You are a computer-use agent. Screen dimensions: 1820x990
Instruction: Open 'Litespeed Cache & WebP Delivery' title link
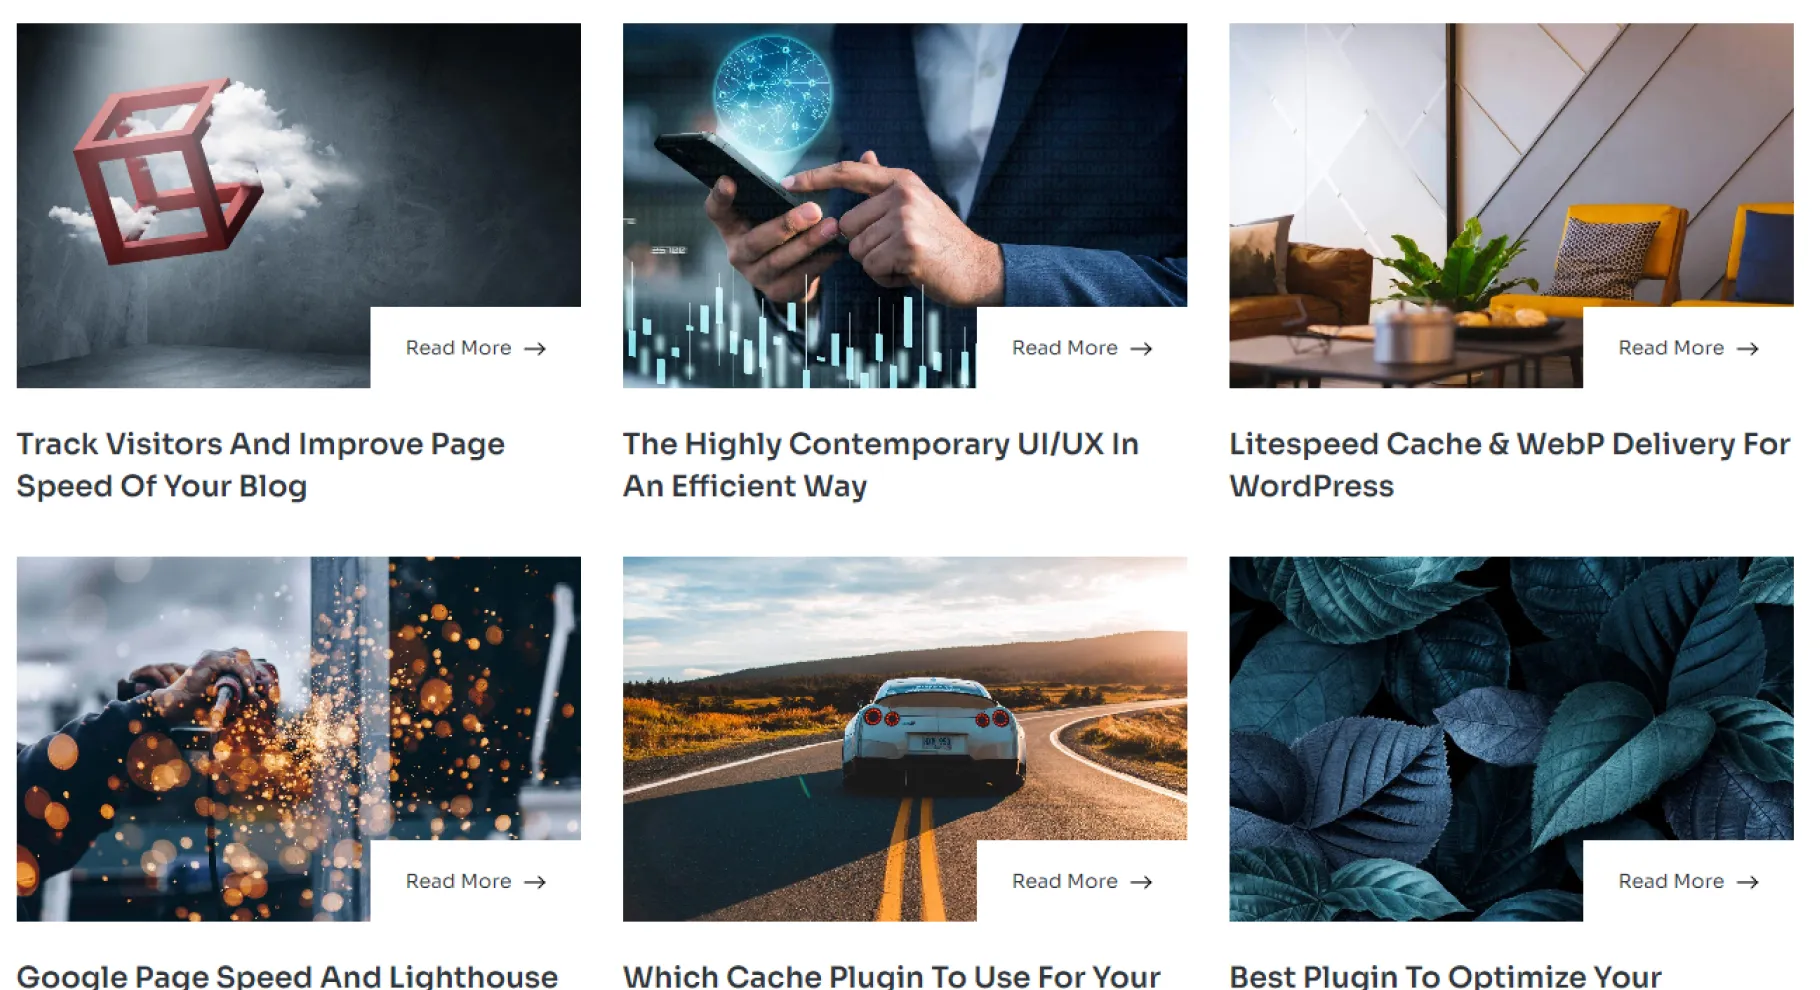tap(1509, 465)
